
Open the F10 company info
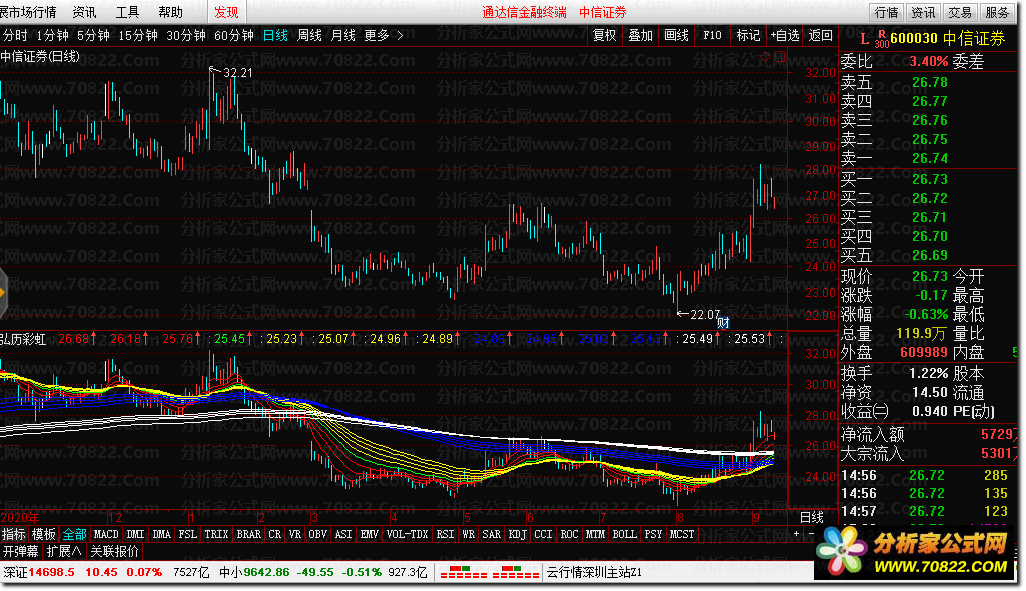[x=712, y=35]
